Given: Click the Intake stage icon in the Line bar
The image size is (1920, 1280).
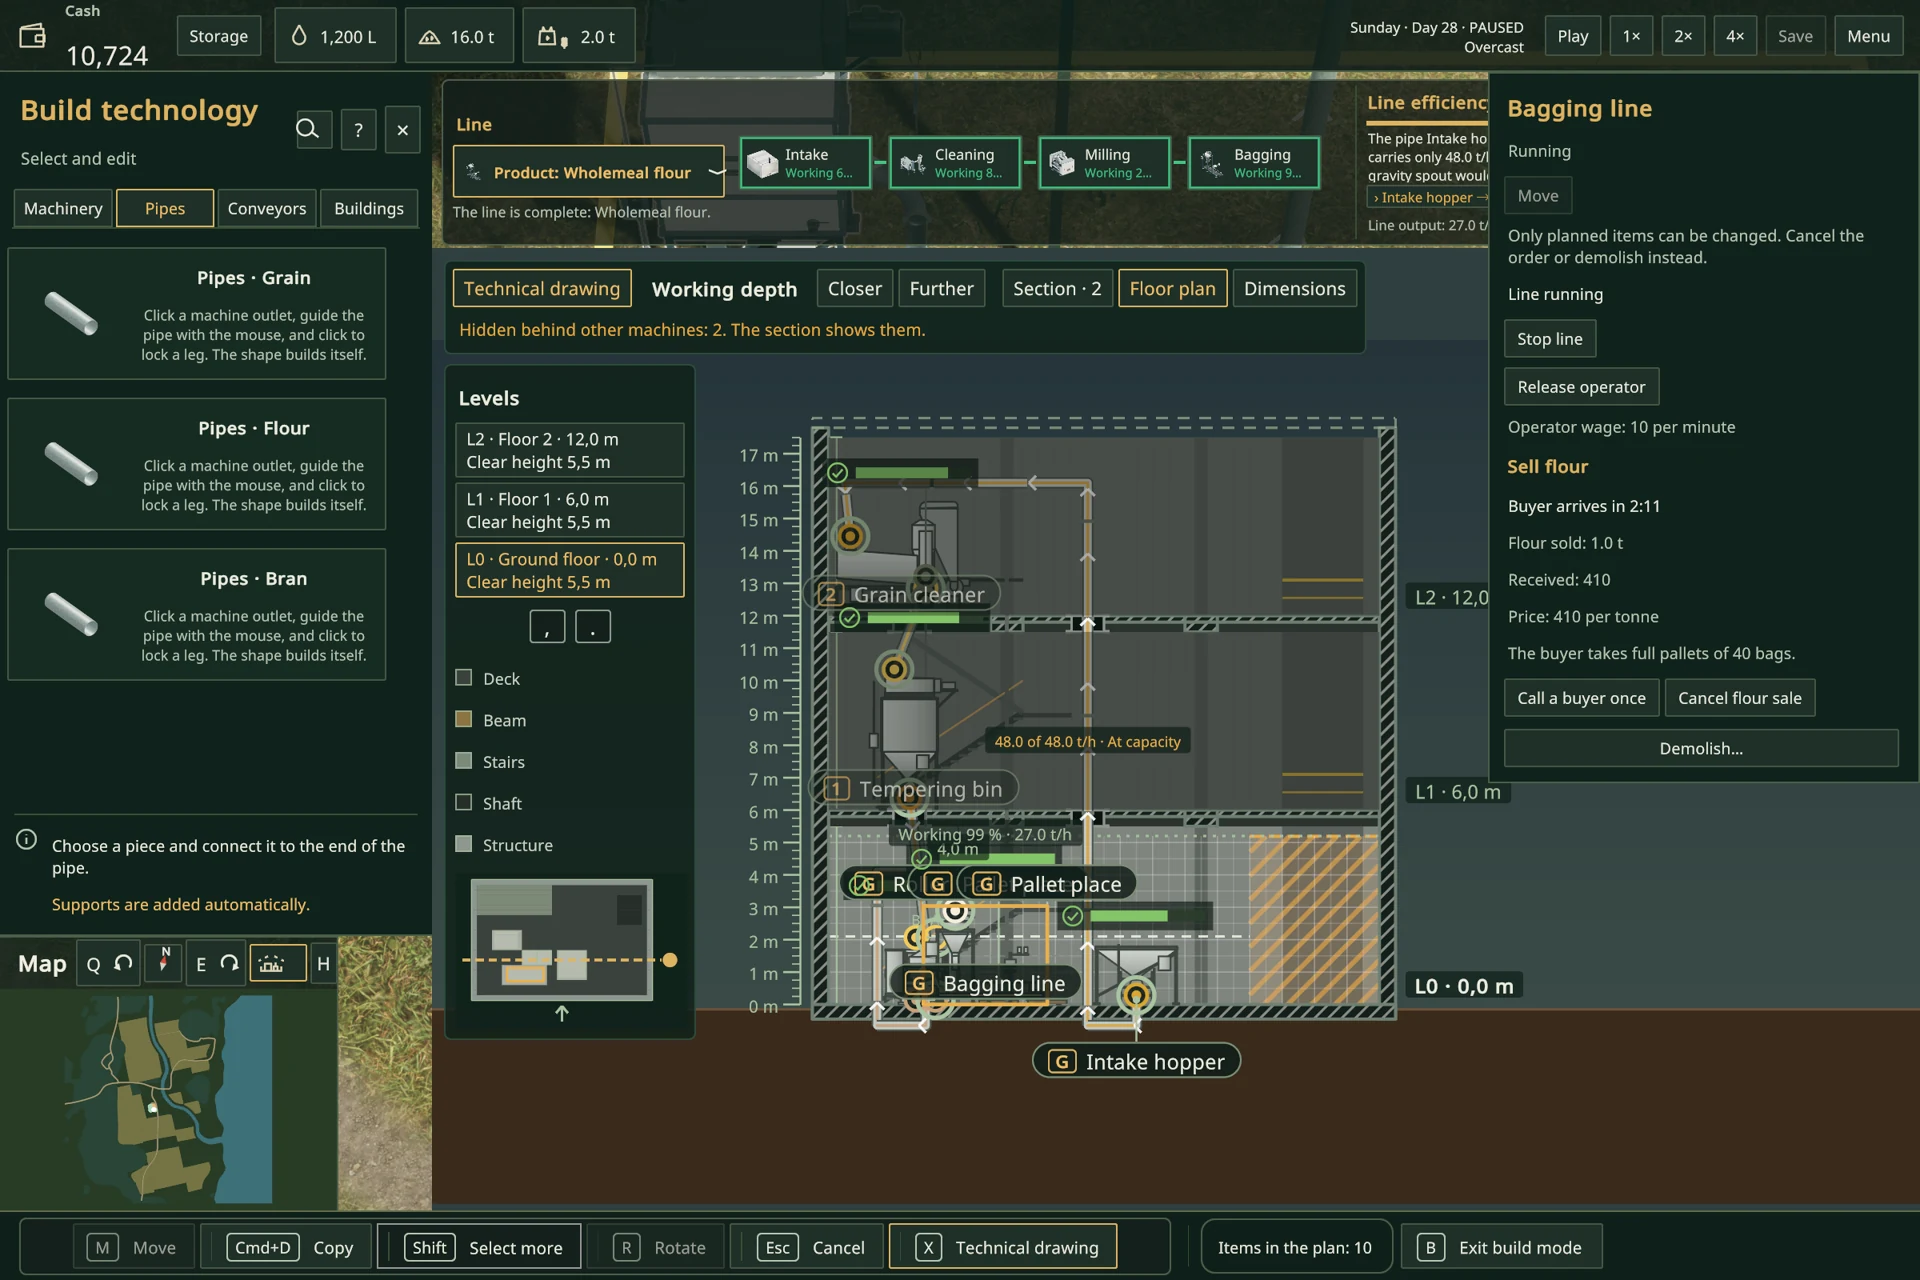Looking at the screenshot, I should 762,163.
